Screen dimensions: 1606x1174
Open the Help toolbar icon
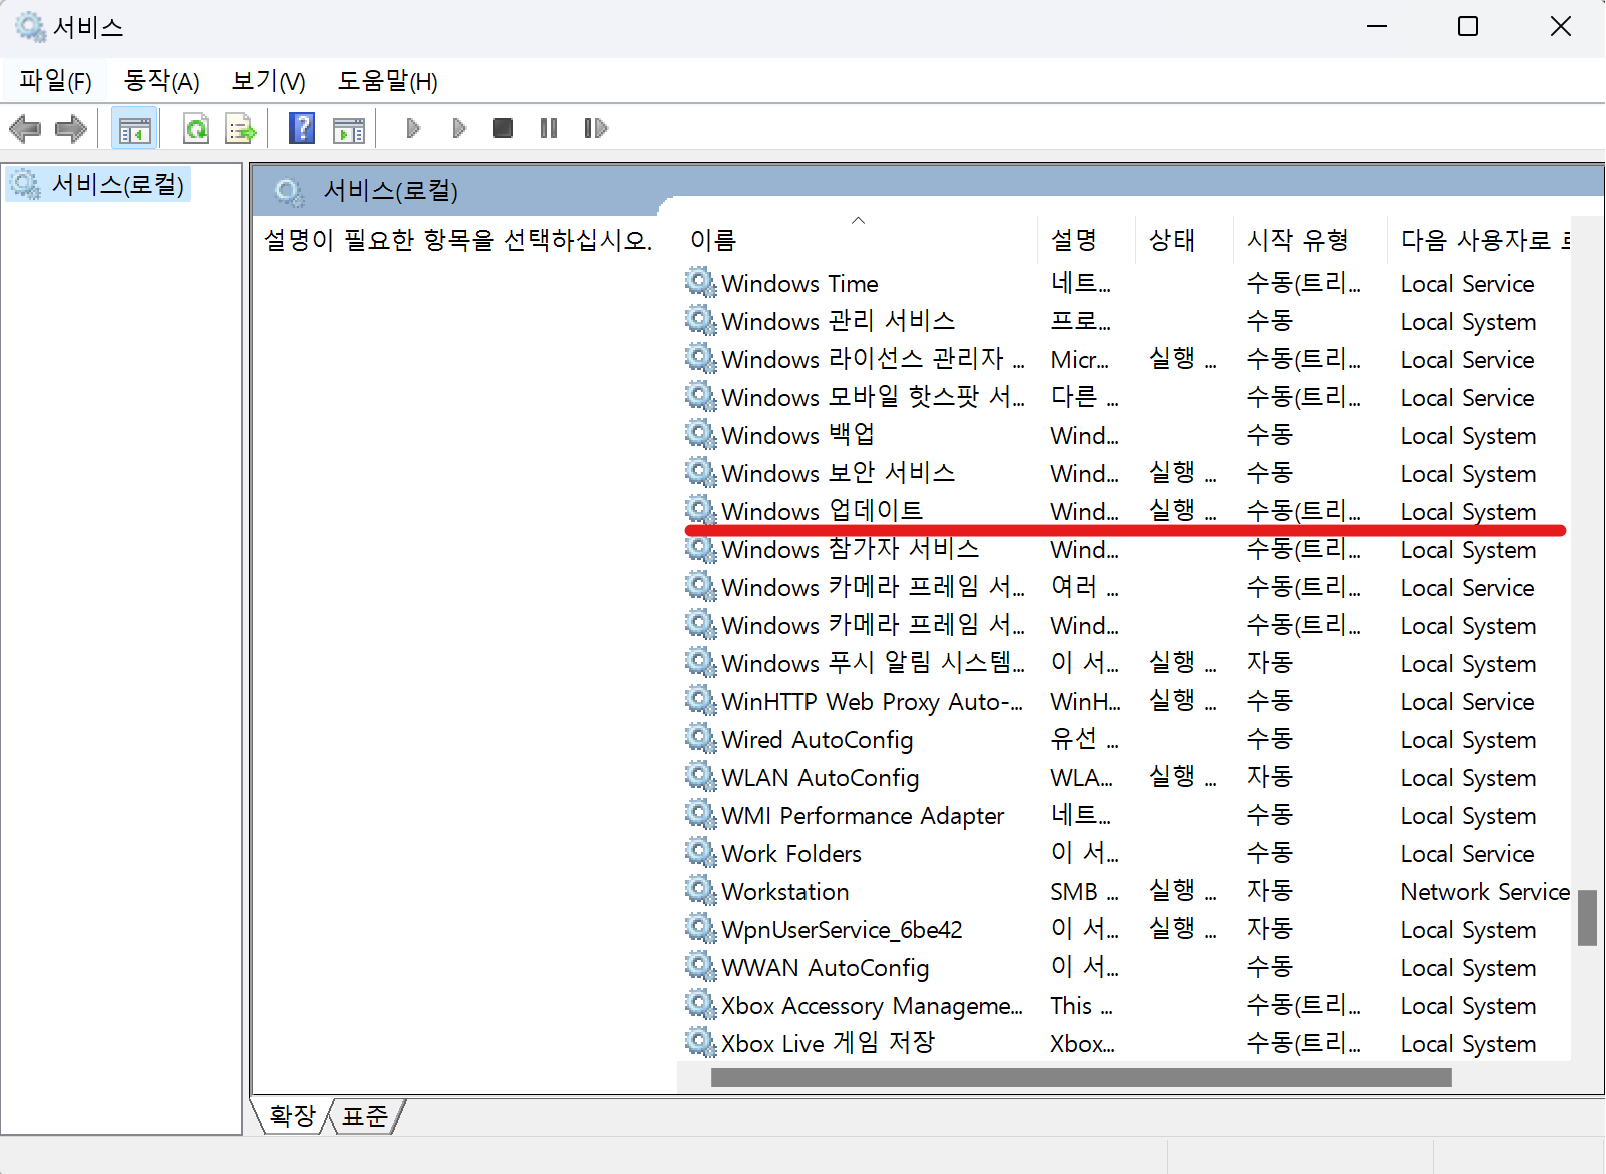point(302,128)
